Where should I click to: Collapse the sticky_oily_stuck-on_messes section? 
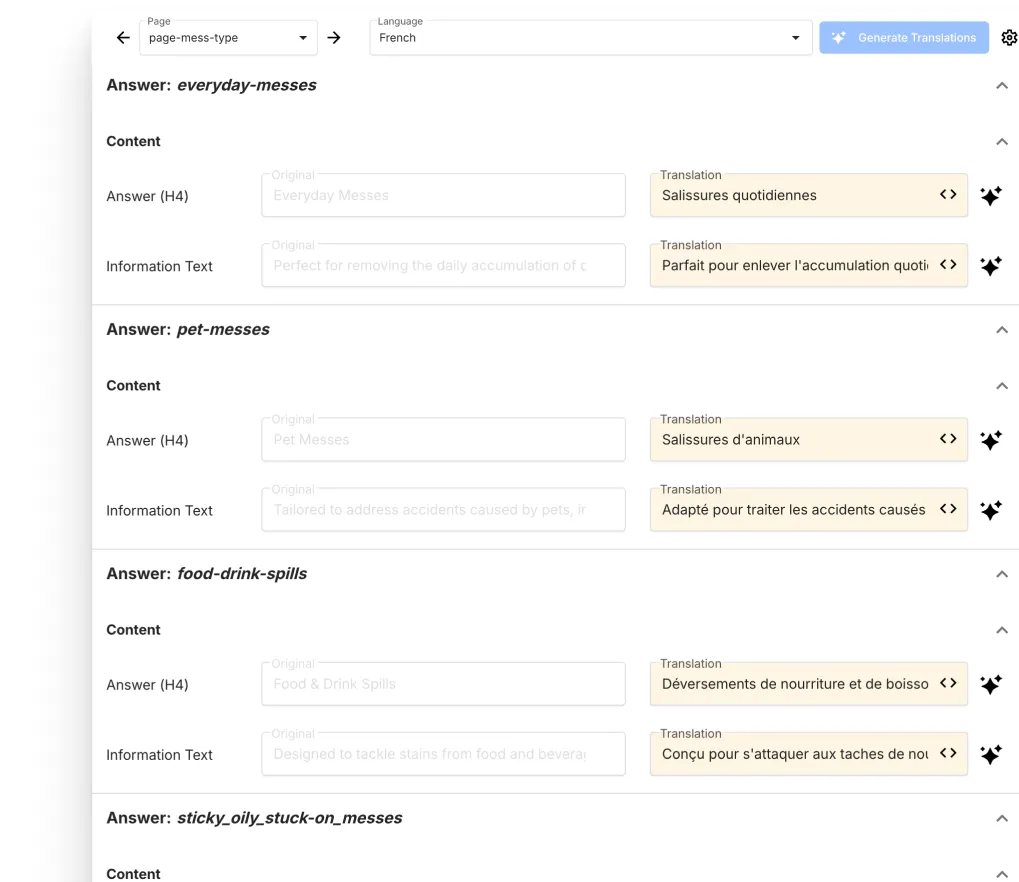[x=1001, y=818]
